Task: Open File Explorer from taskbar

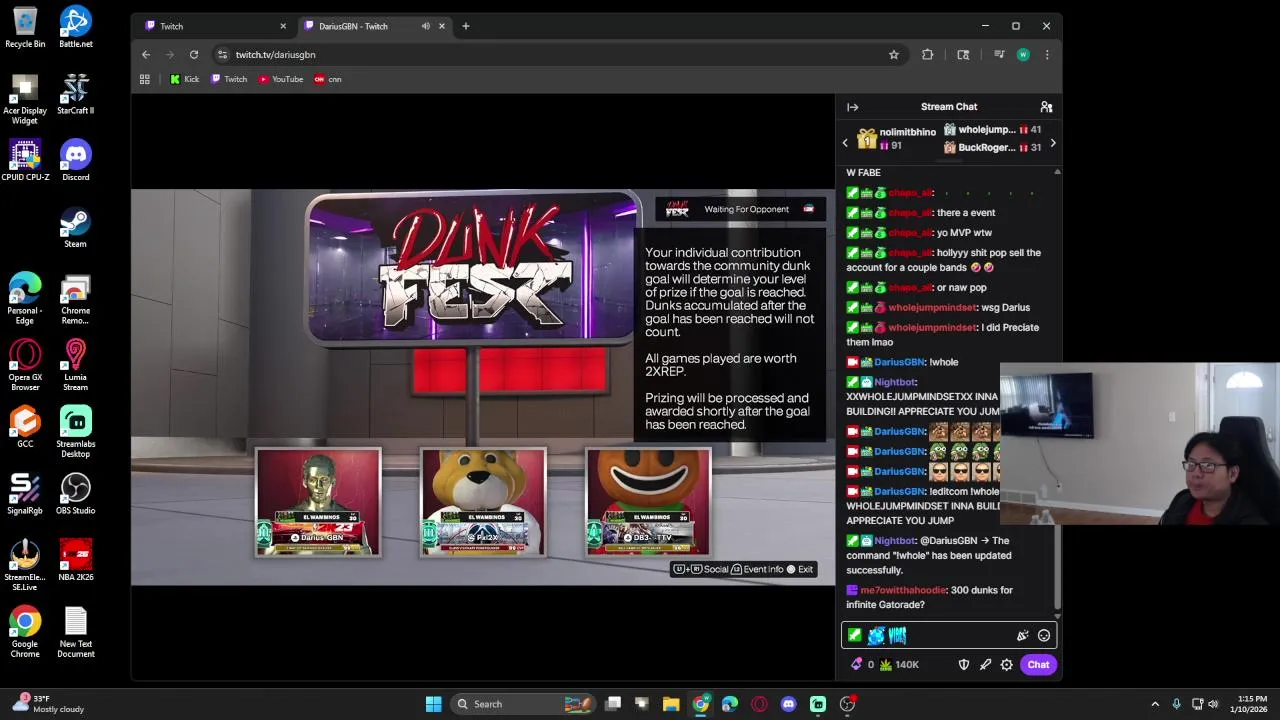Action: 671,704
